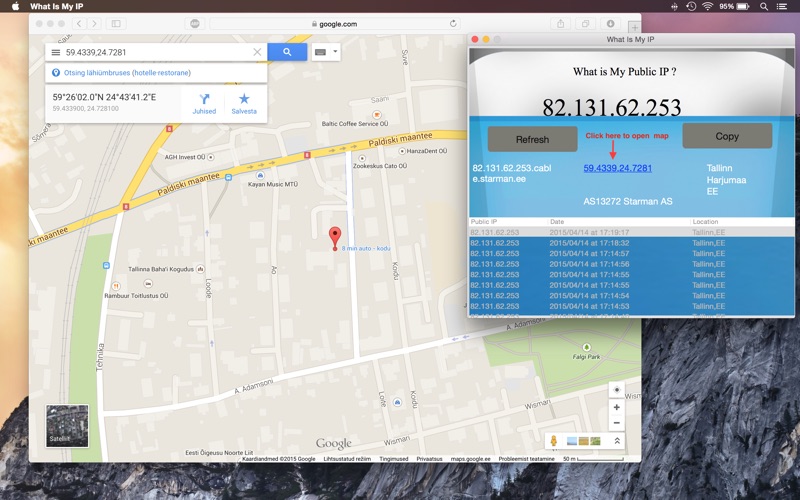Clear the Google Maps search box
800x500 pixels.
257,52
